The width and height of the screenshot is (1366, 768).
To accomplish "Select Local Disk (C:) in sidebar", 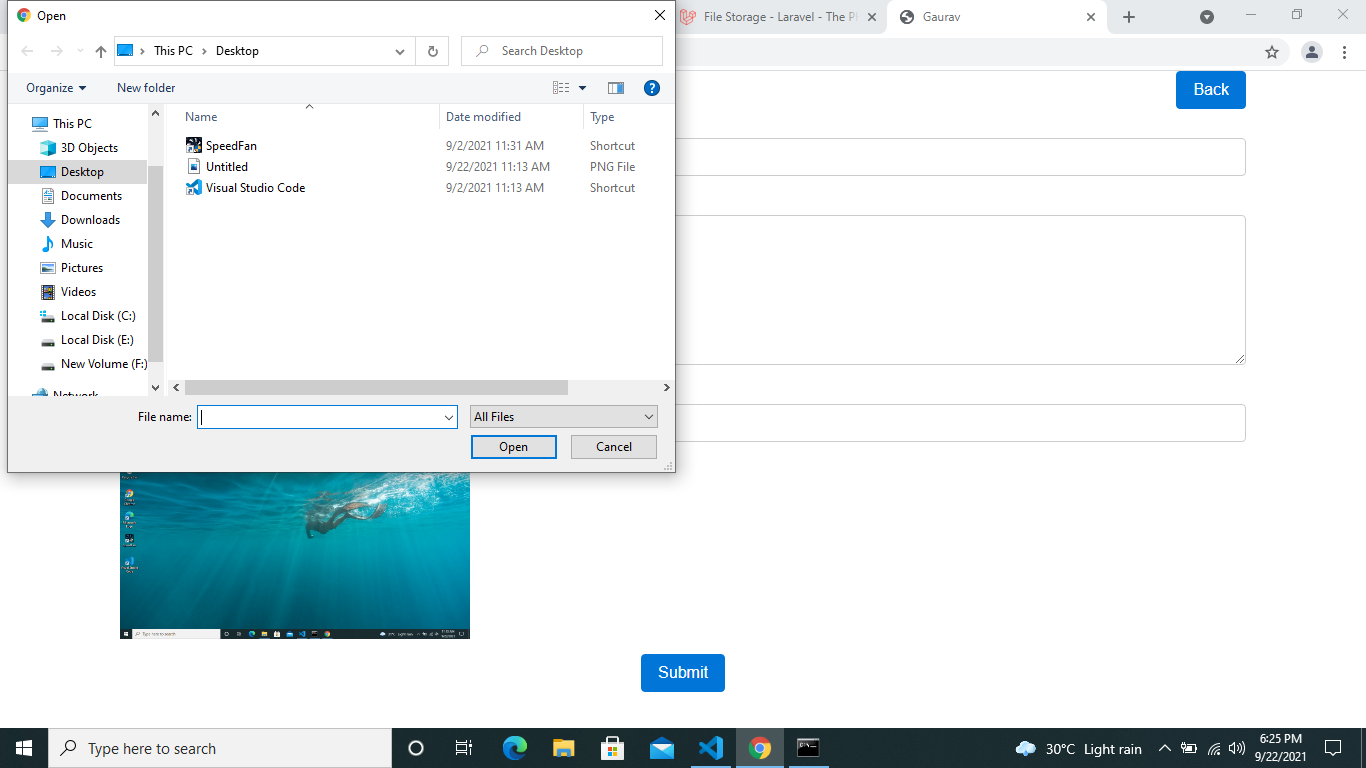I will [97, 316].
